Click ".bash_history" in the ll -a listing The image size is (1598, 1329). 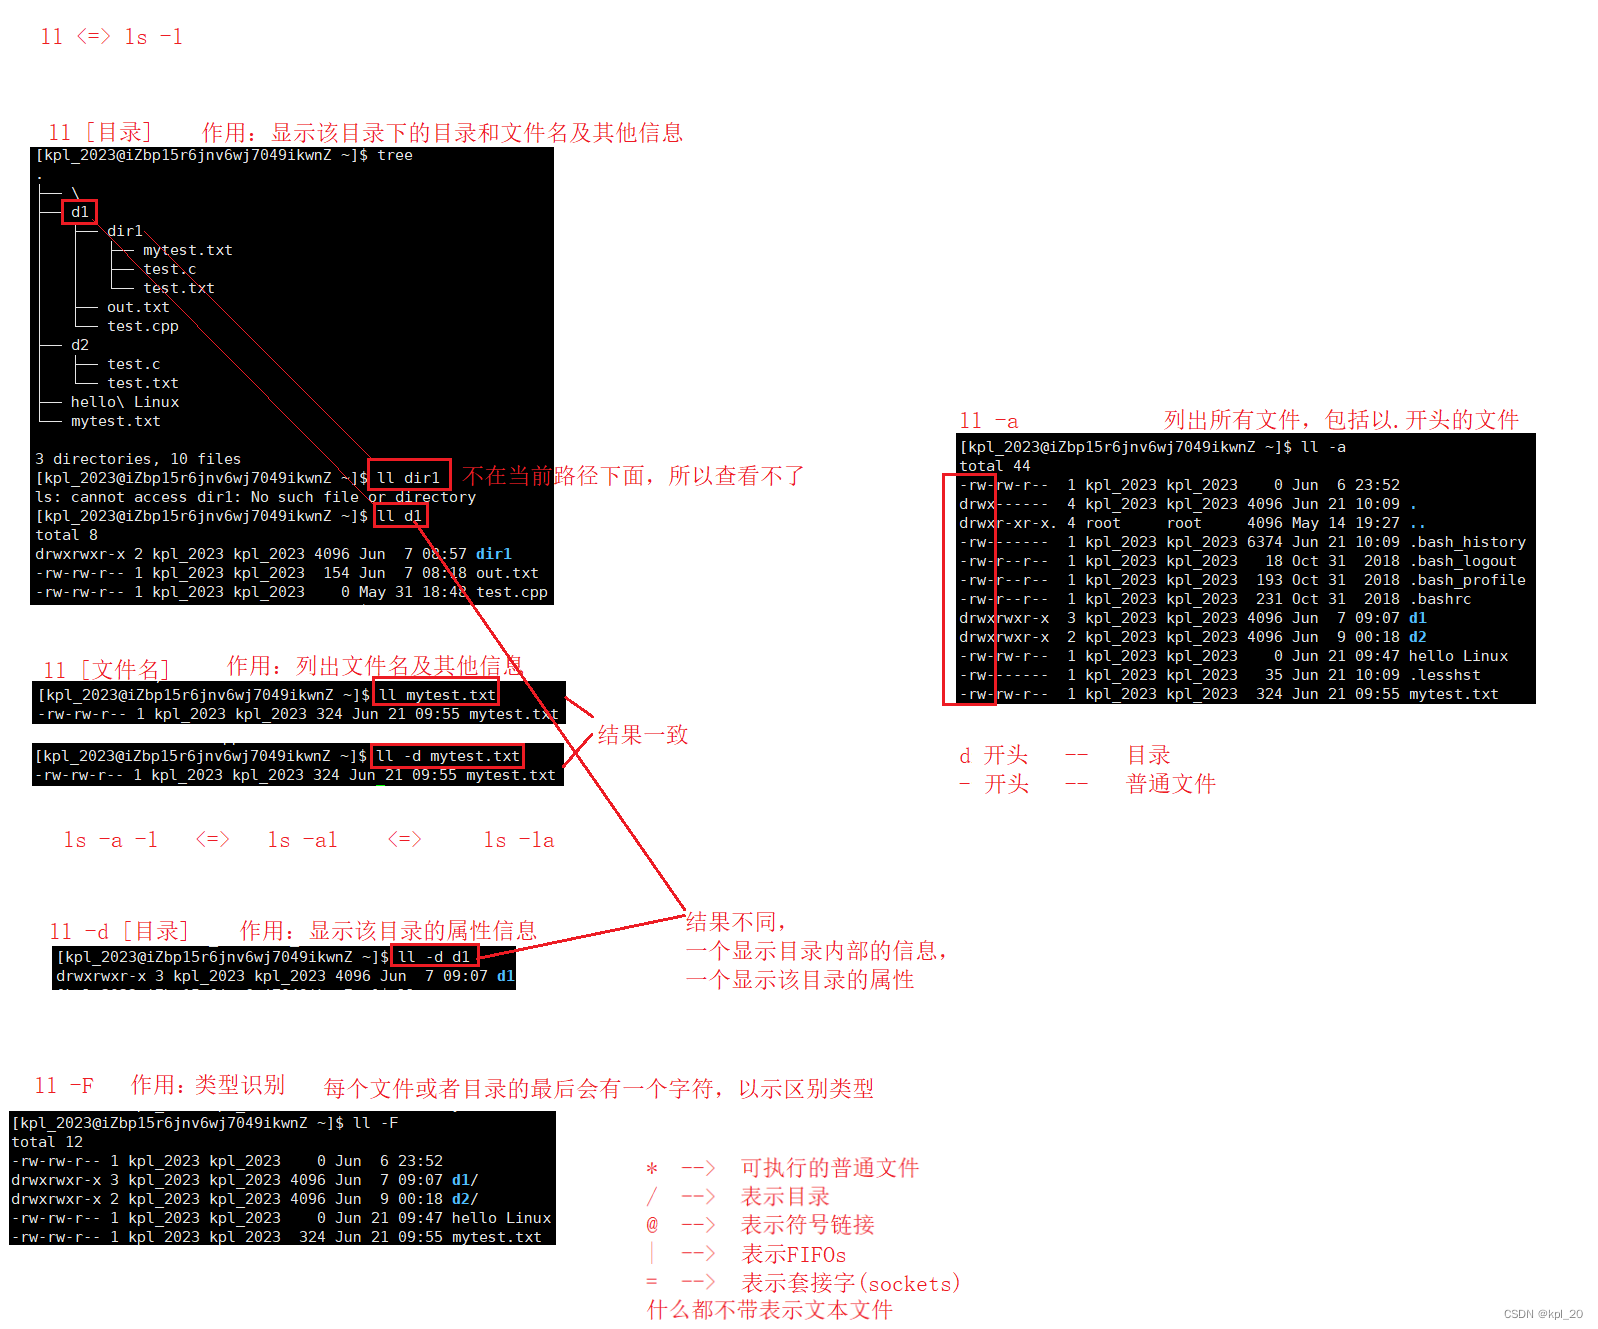click(1468, 542)
